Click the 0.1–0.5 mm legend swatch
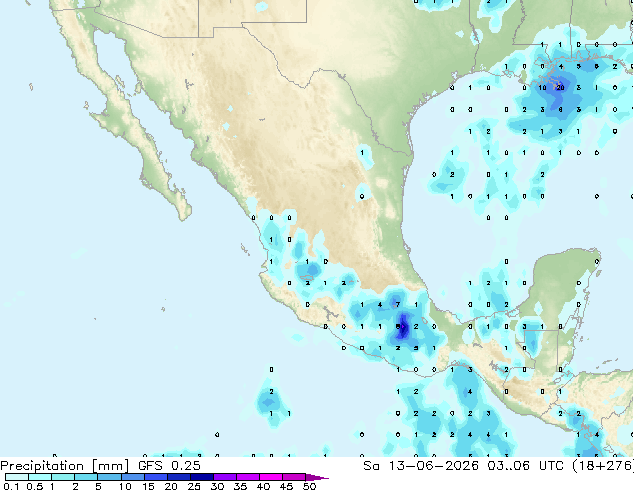Screen dimensions: 634x490 tap(17, 477)
